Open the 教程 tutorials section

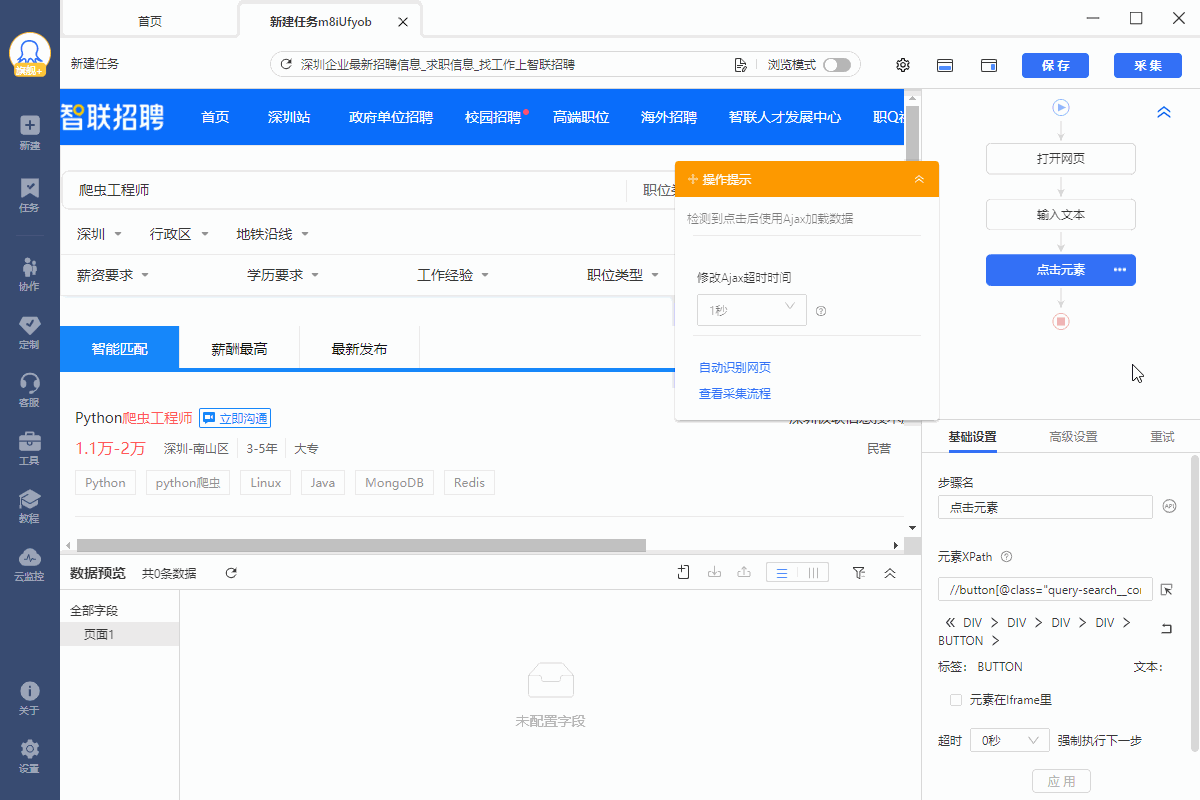(29, 505)
